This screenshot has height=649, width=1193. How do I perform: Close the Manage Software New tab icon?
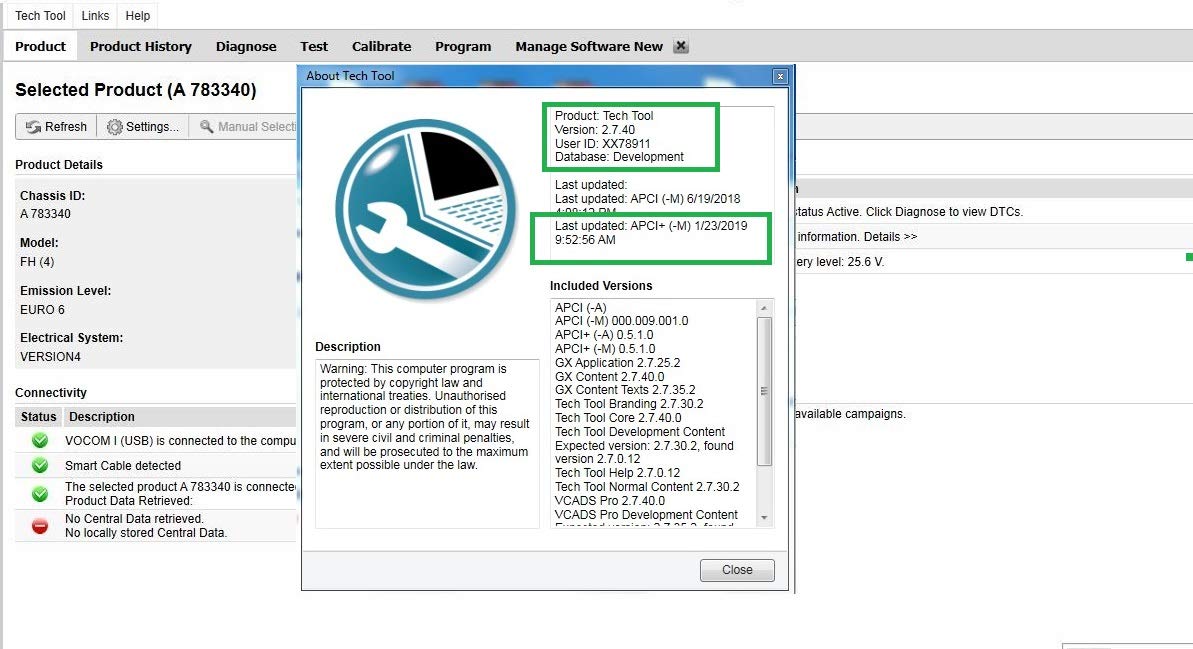click(x=680, y=46)
